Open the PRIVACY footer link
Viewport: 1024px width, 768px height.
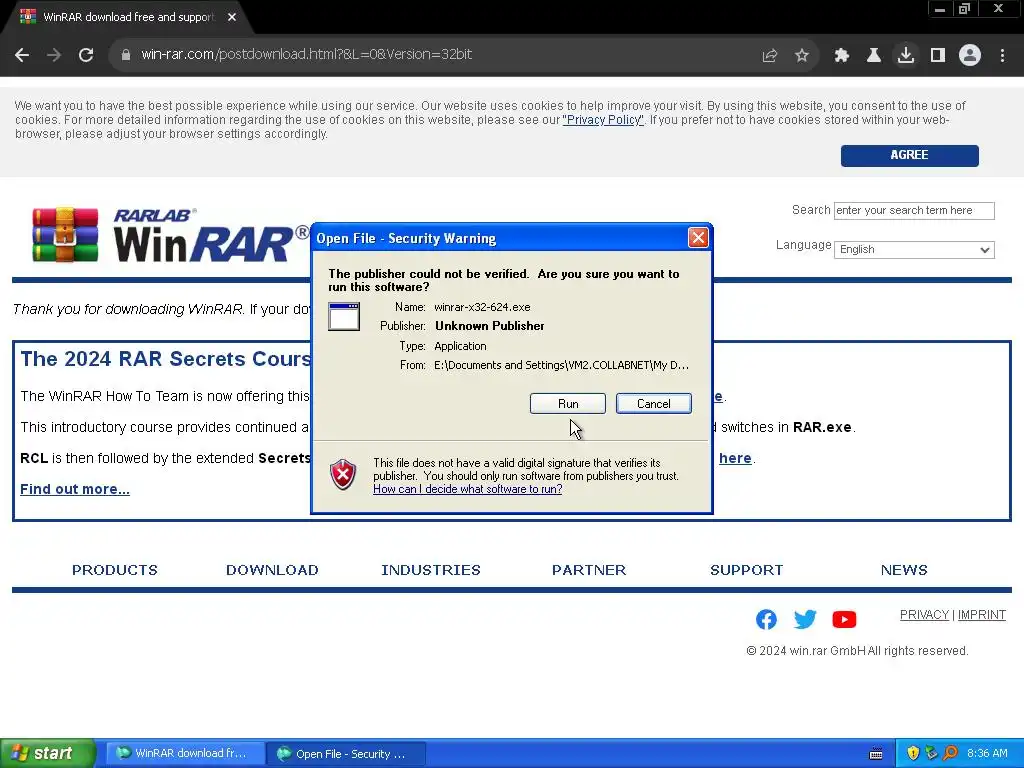tap(924, 615)
